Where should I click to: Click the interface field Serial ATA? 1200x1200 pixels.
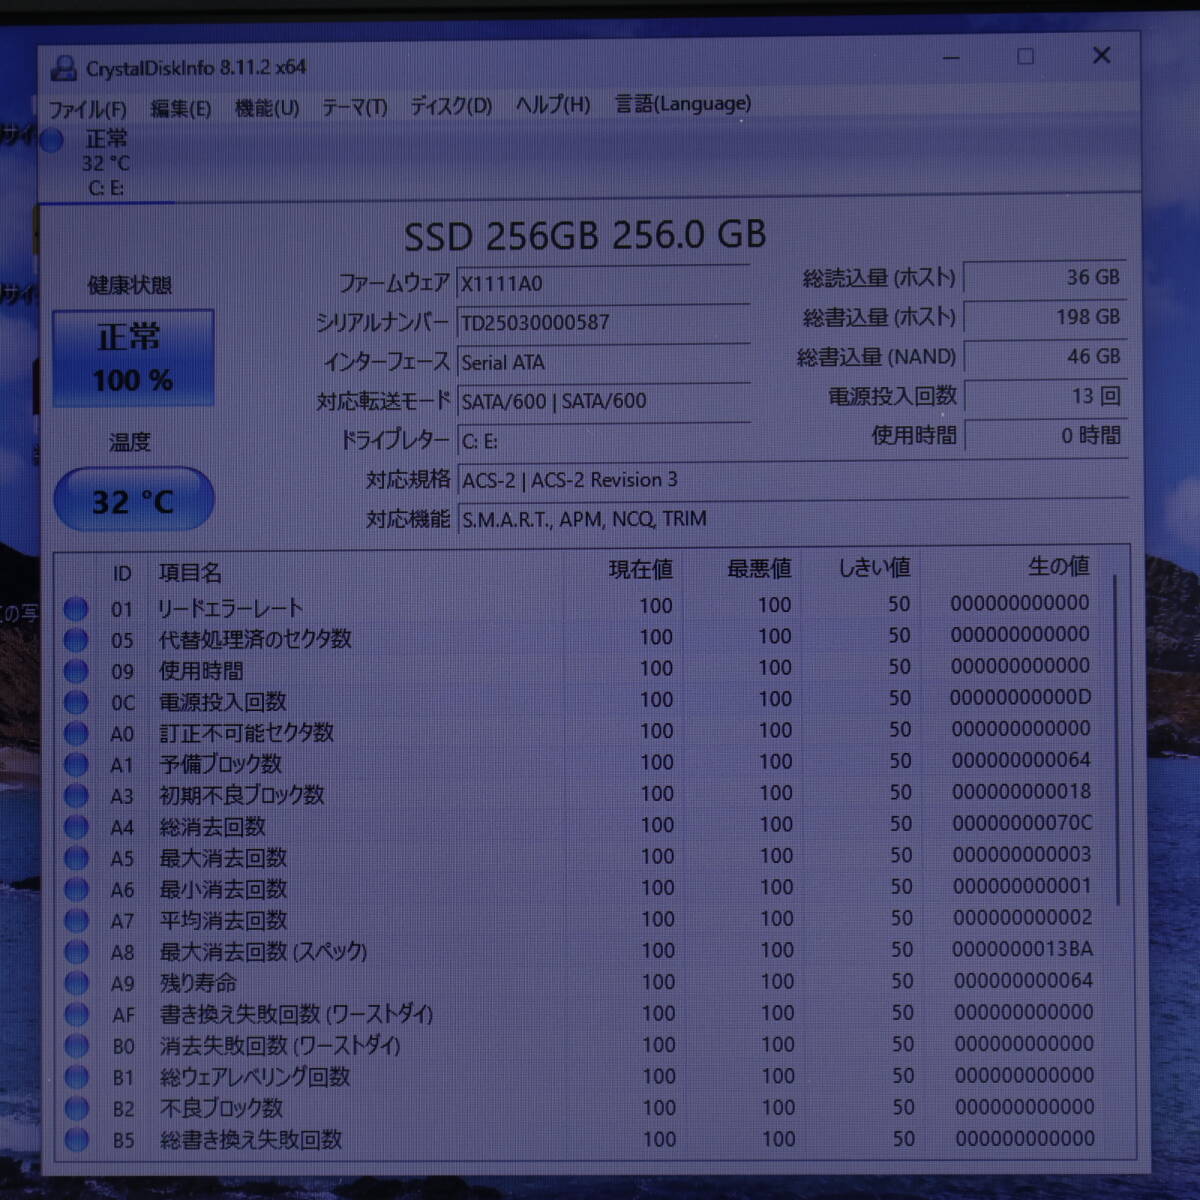[603, 362]
